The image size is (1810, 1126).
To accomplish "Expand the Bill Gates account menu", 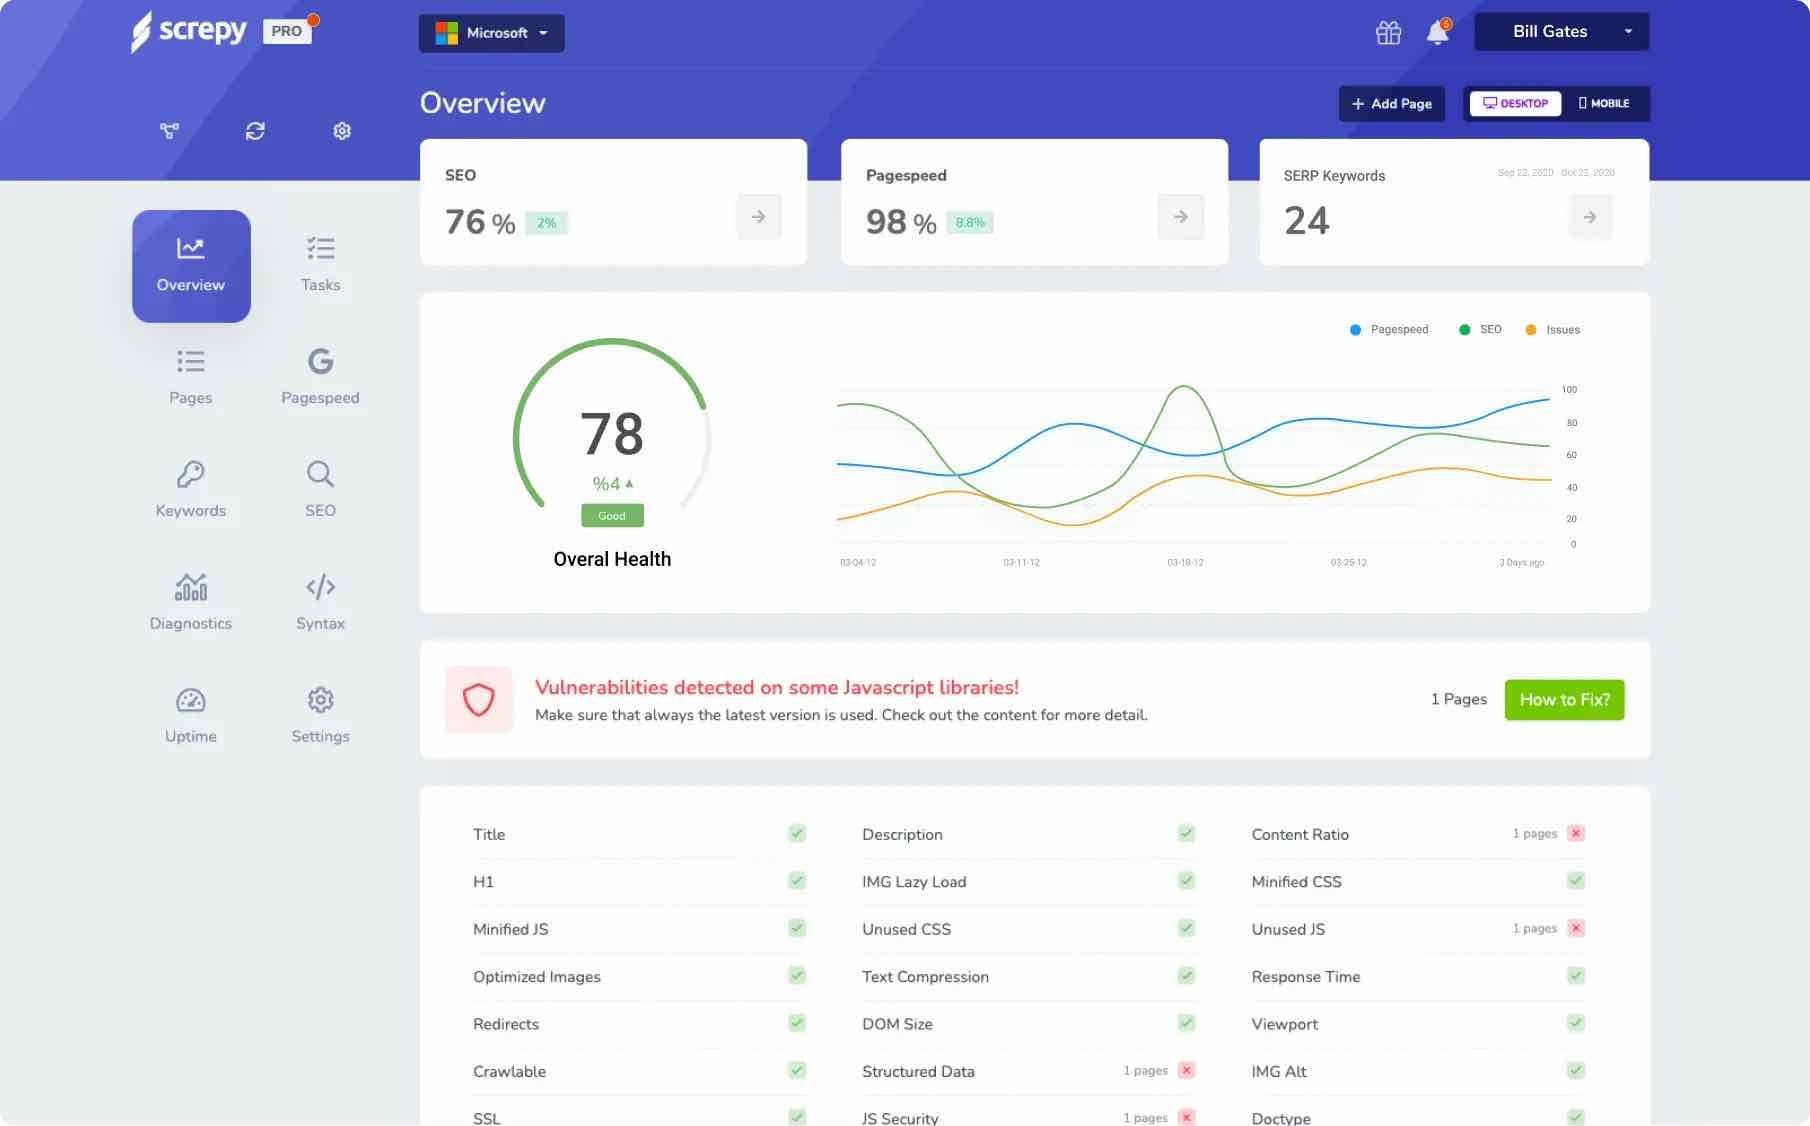I will [1561, 31].
